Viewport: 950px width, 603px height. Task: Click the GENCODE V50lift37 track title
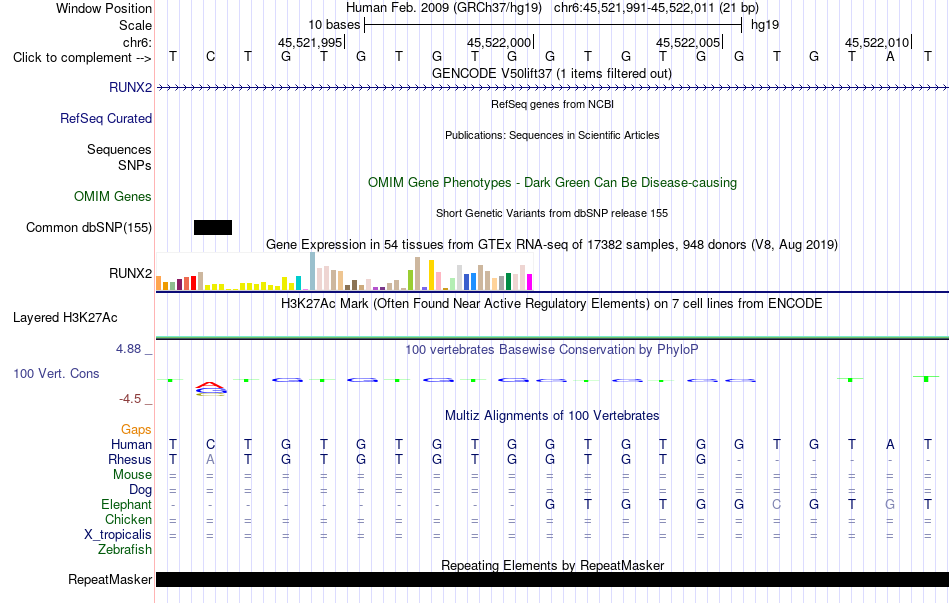click(552, 73)
